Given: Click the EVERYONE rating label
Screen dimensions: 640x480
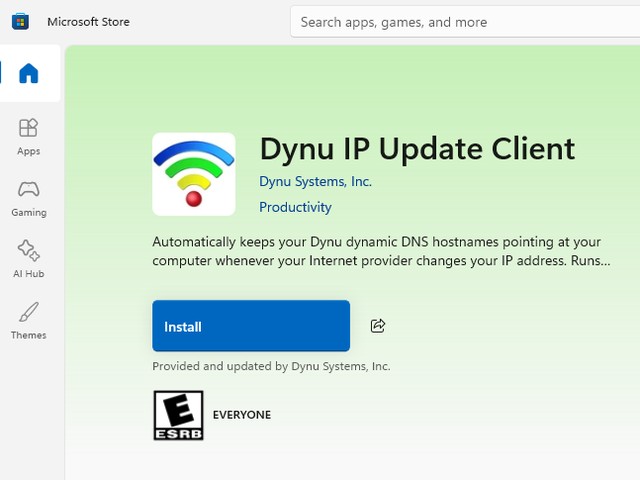Looking at the screenshot, I should pyautogui.click(x=242, y=415).
